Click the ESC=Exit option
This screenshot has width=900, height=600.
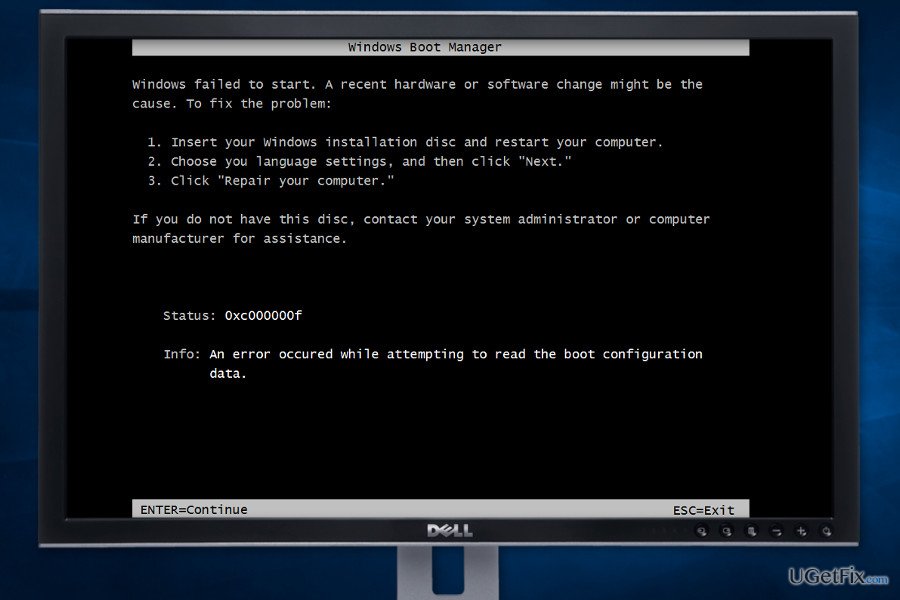(703, 510)
